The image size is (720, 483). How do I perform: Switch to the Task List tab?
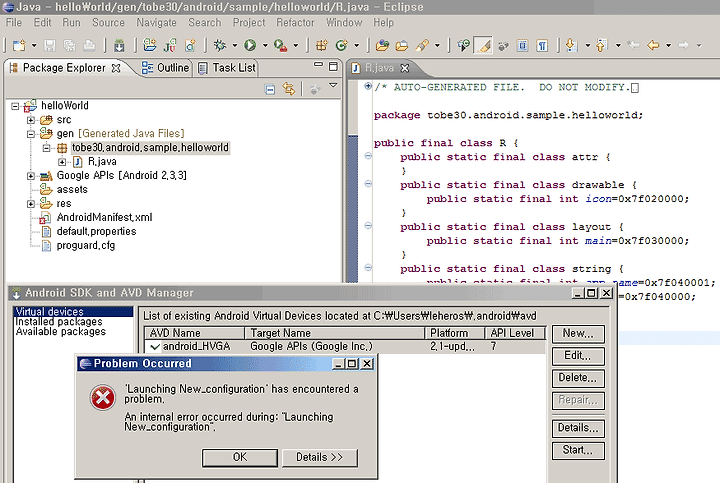pyautogui.click(x=227, y=68)
